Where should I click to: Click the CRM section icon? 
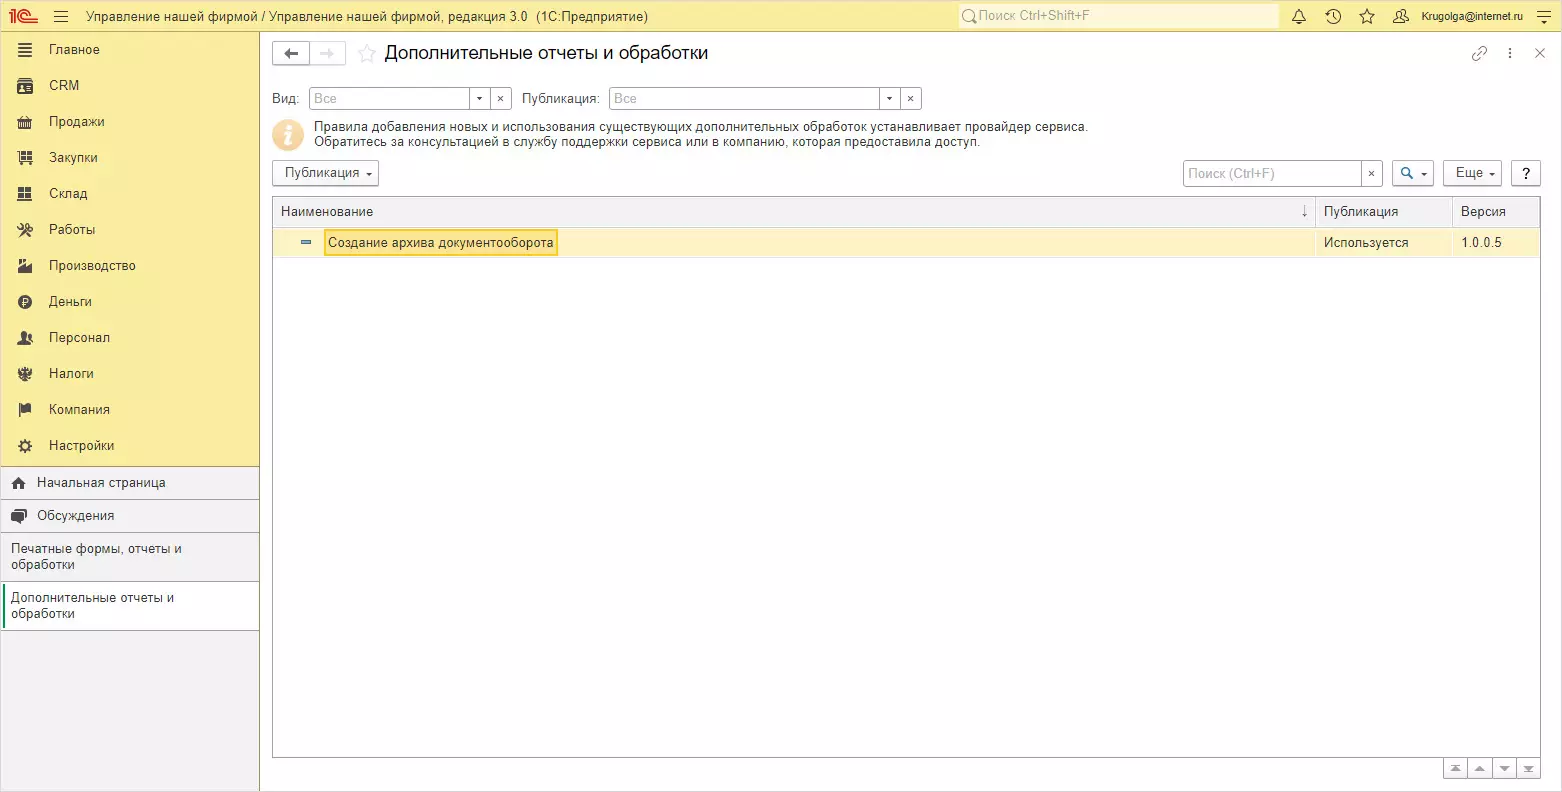click(x=25, y=86)
